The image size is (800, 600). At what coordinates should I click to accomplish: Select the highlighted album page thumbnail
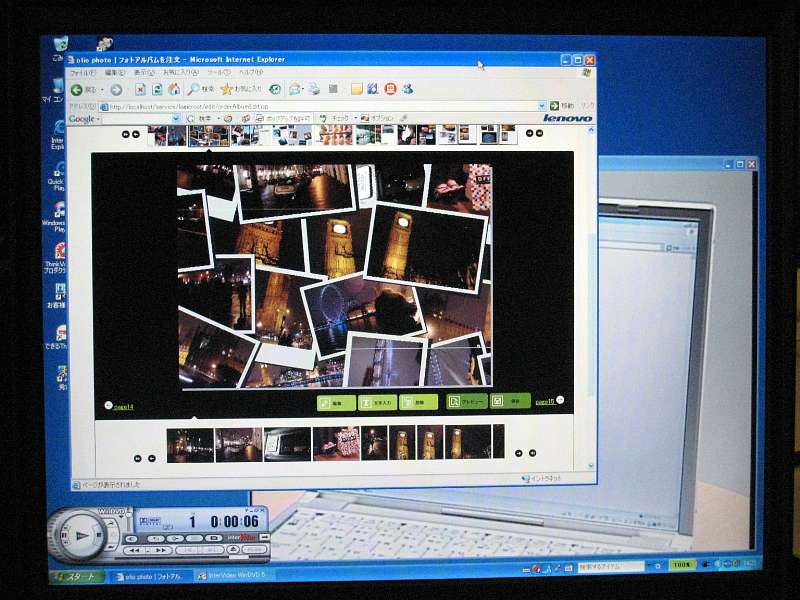point(209,136)
